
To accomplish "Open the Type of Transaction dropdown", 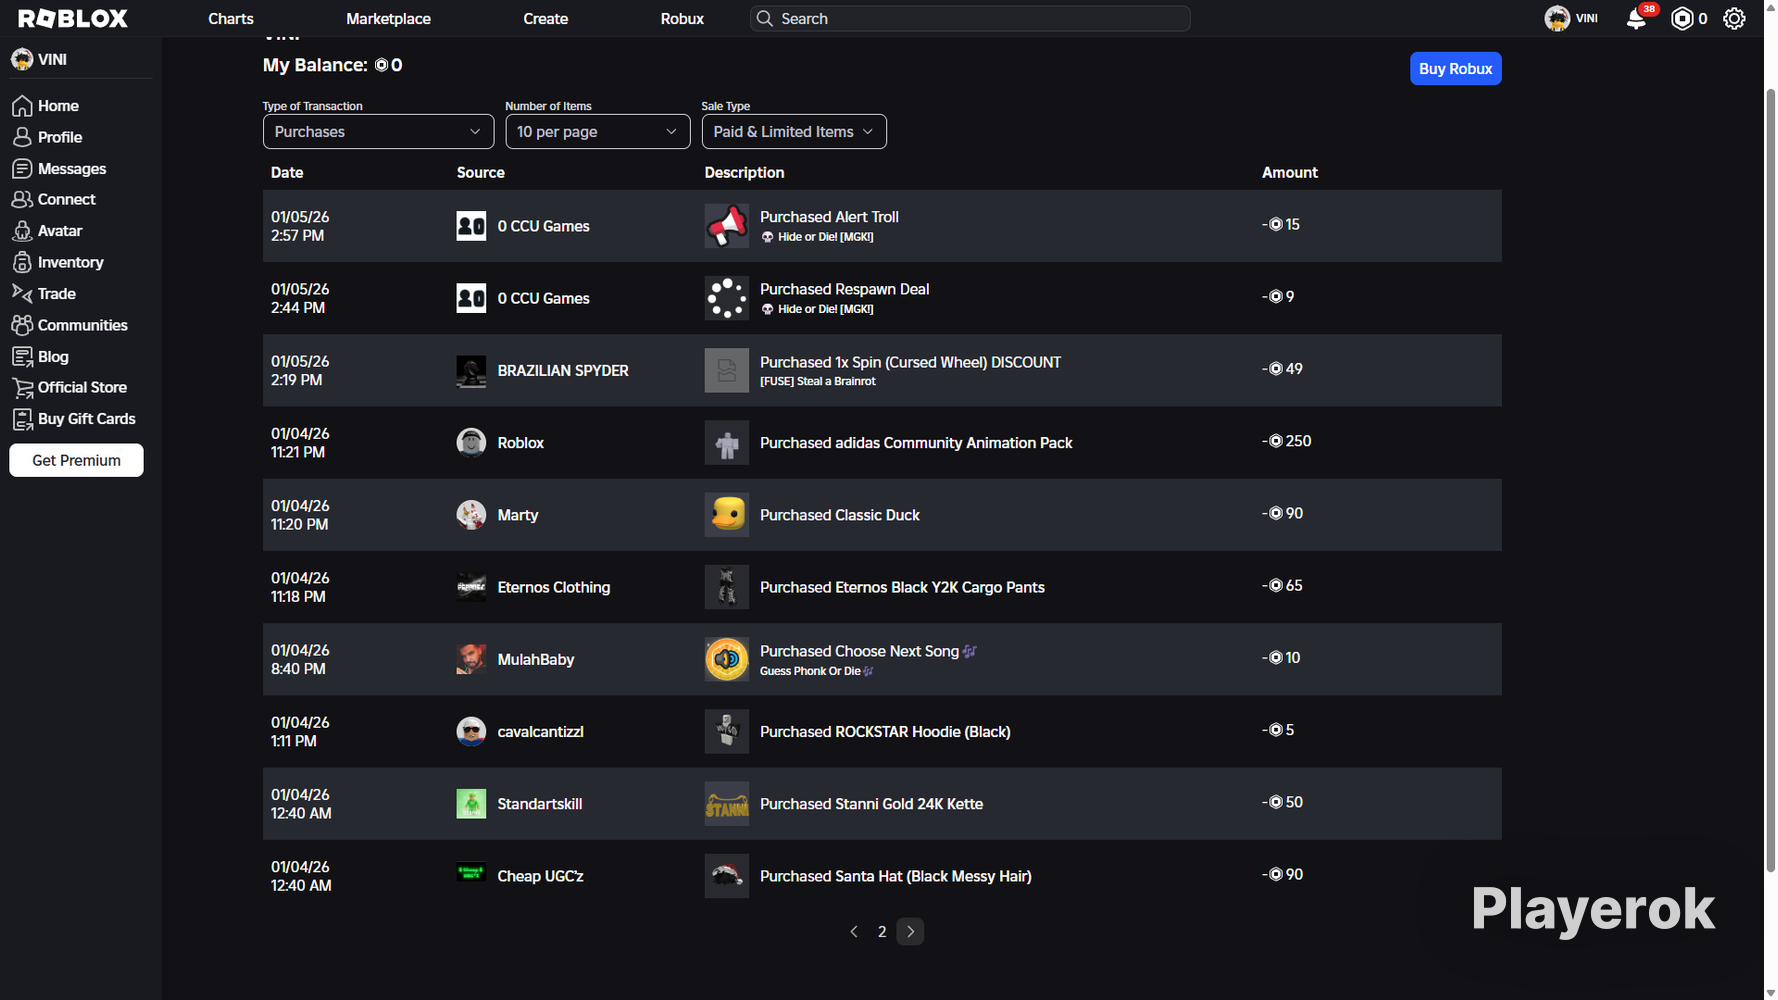I will tap(378, 132).
